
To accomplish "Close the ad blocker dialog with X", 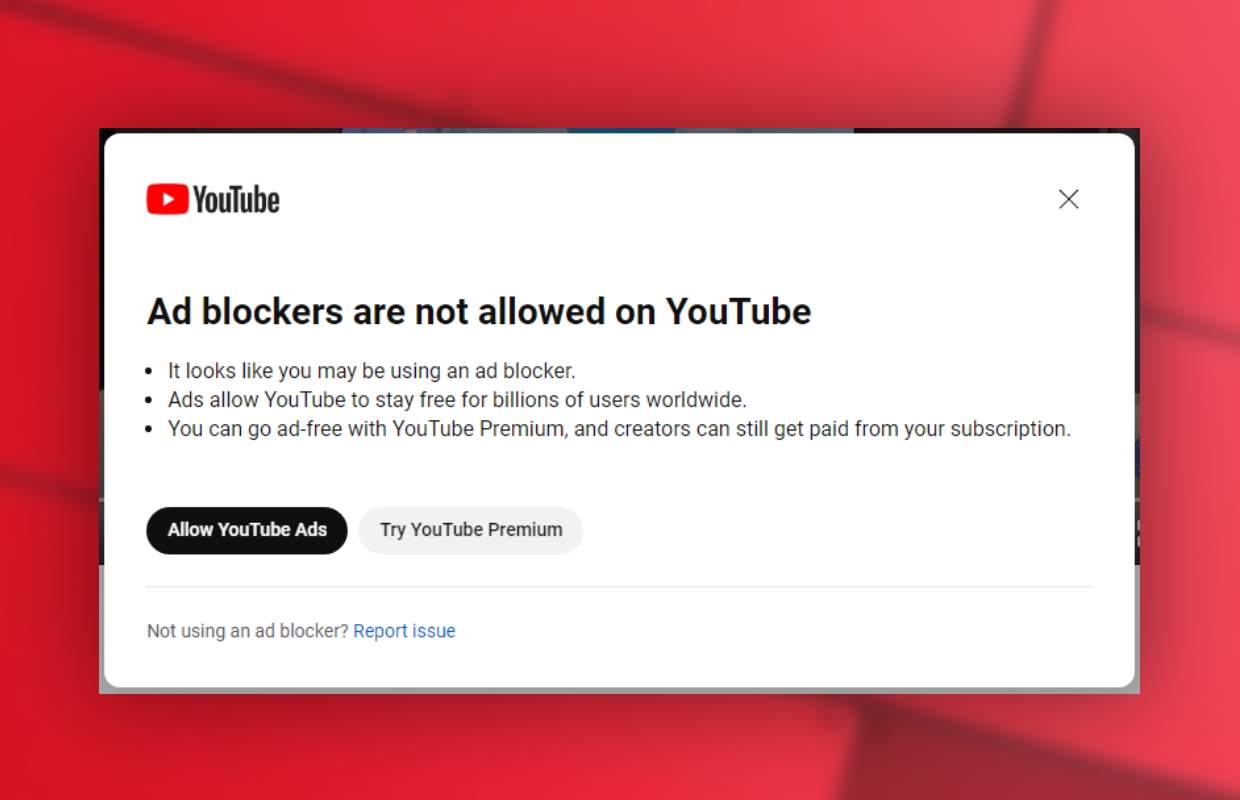I will (x=1068, y=199).
